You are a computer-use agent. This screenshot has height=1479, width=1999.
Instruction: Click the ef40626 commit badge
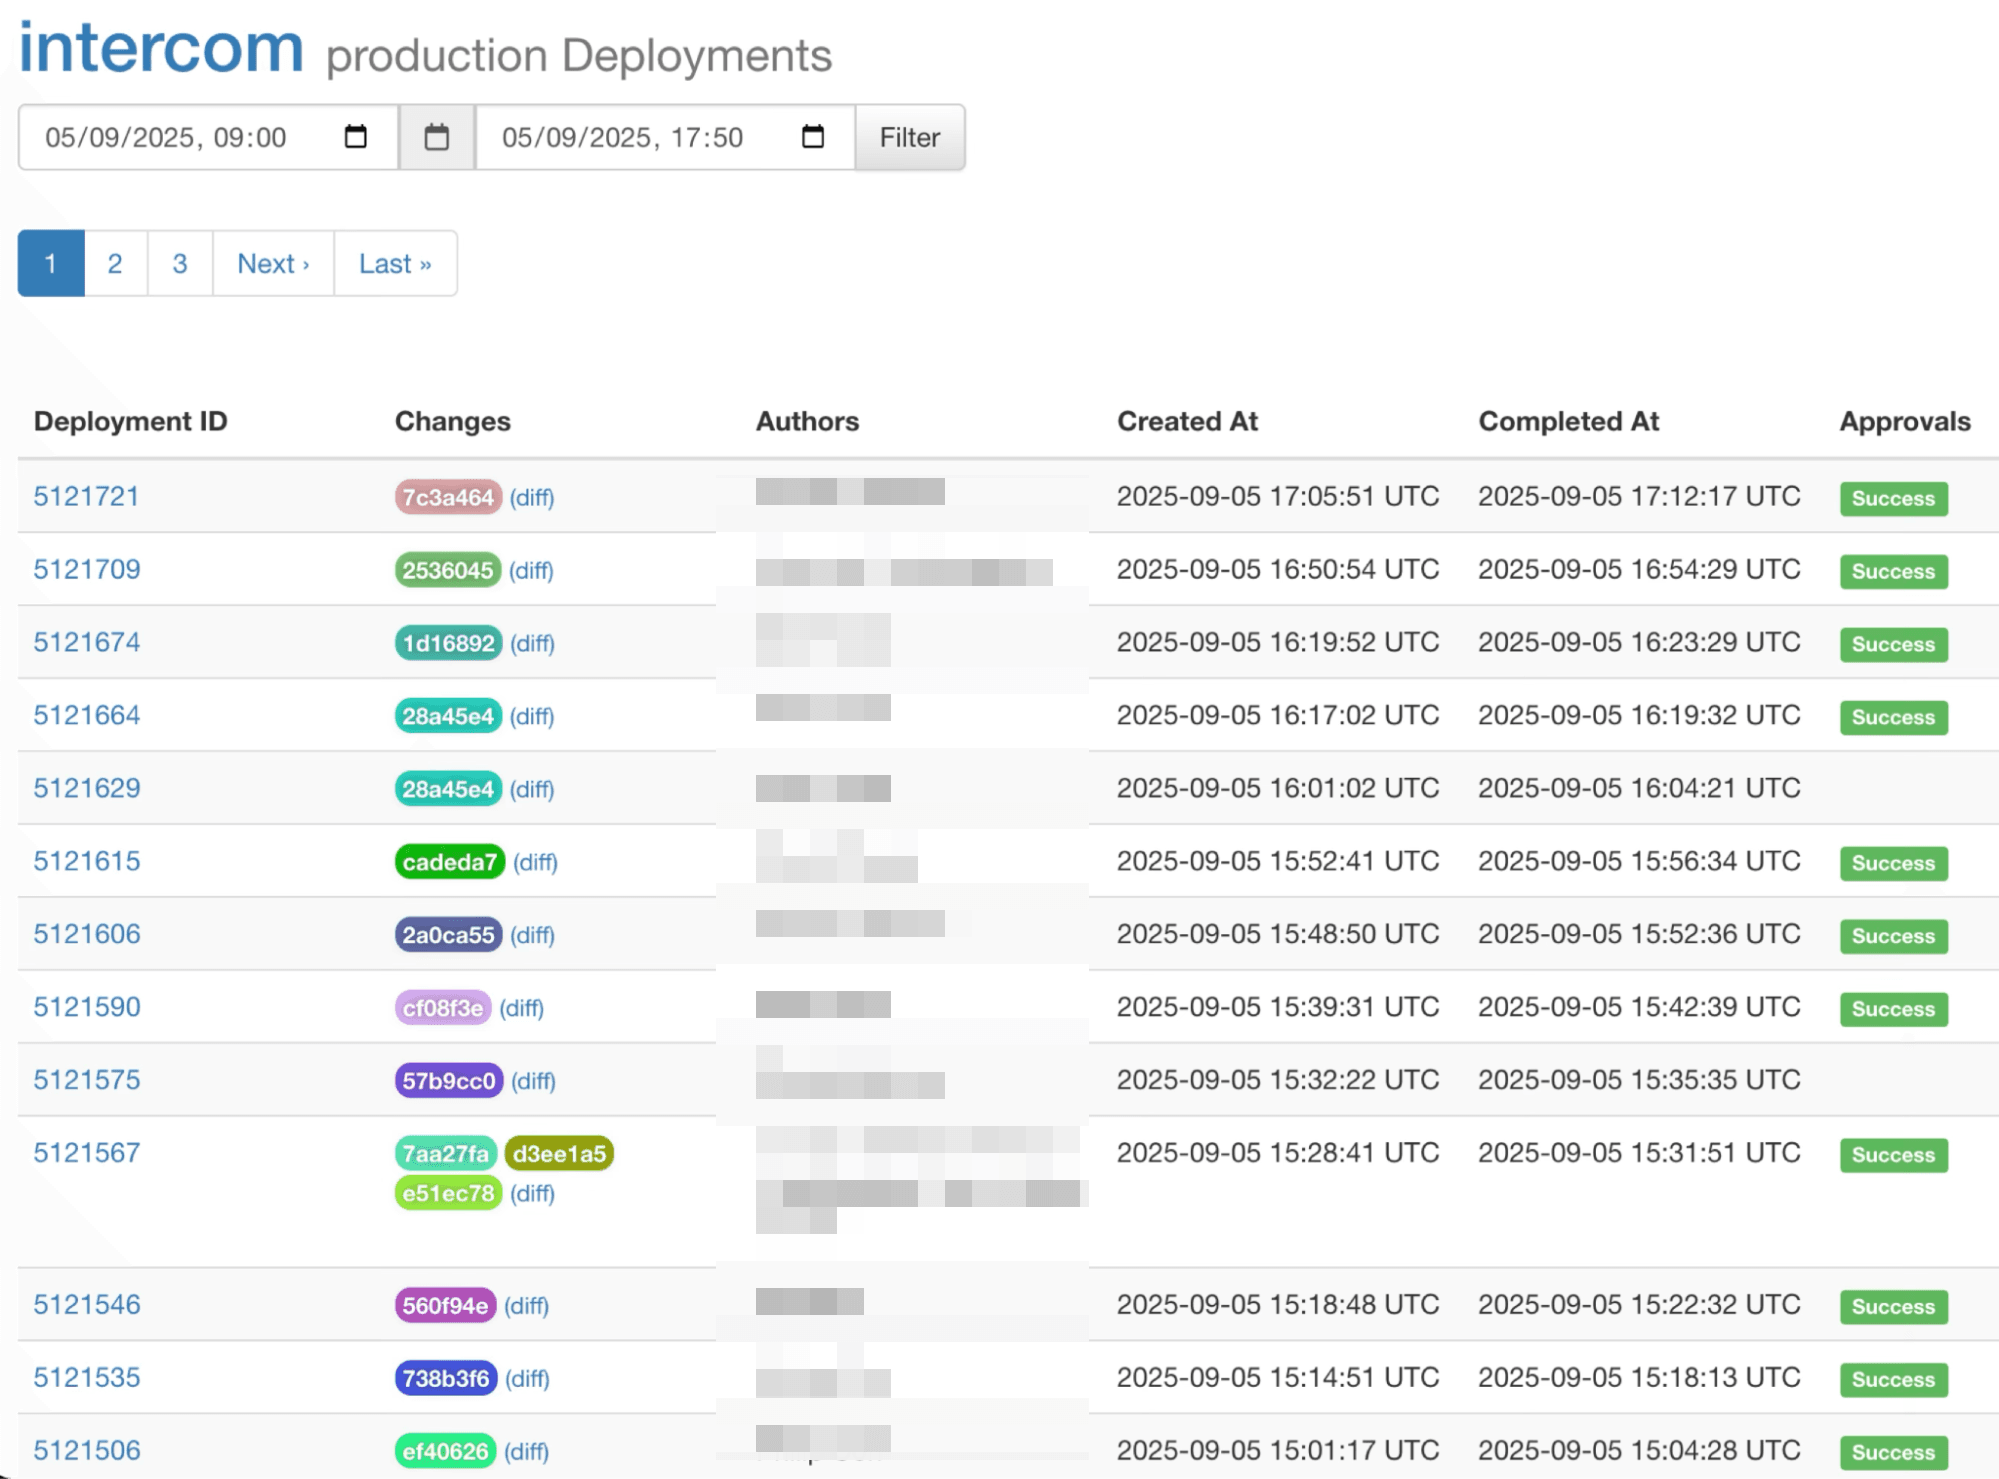pos(445,1450)
